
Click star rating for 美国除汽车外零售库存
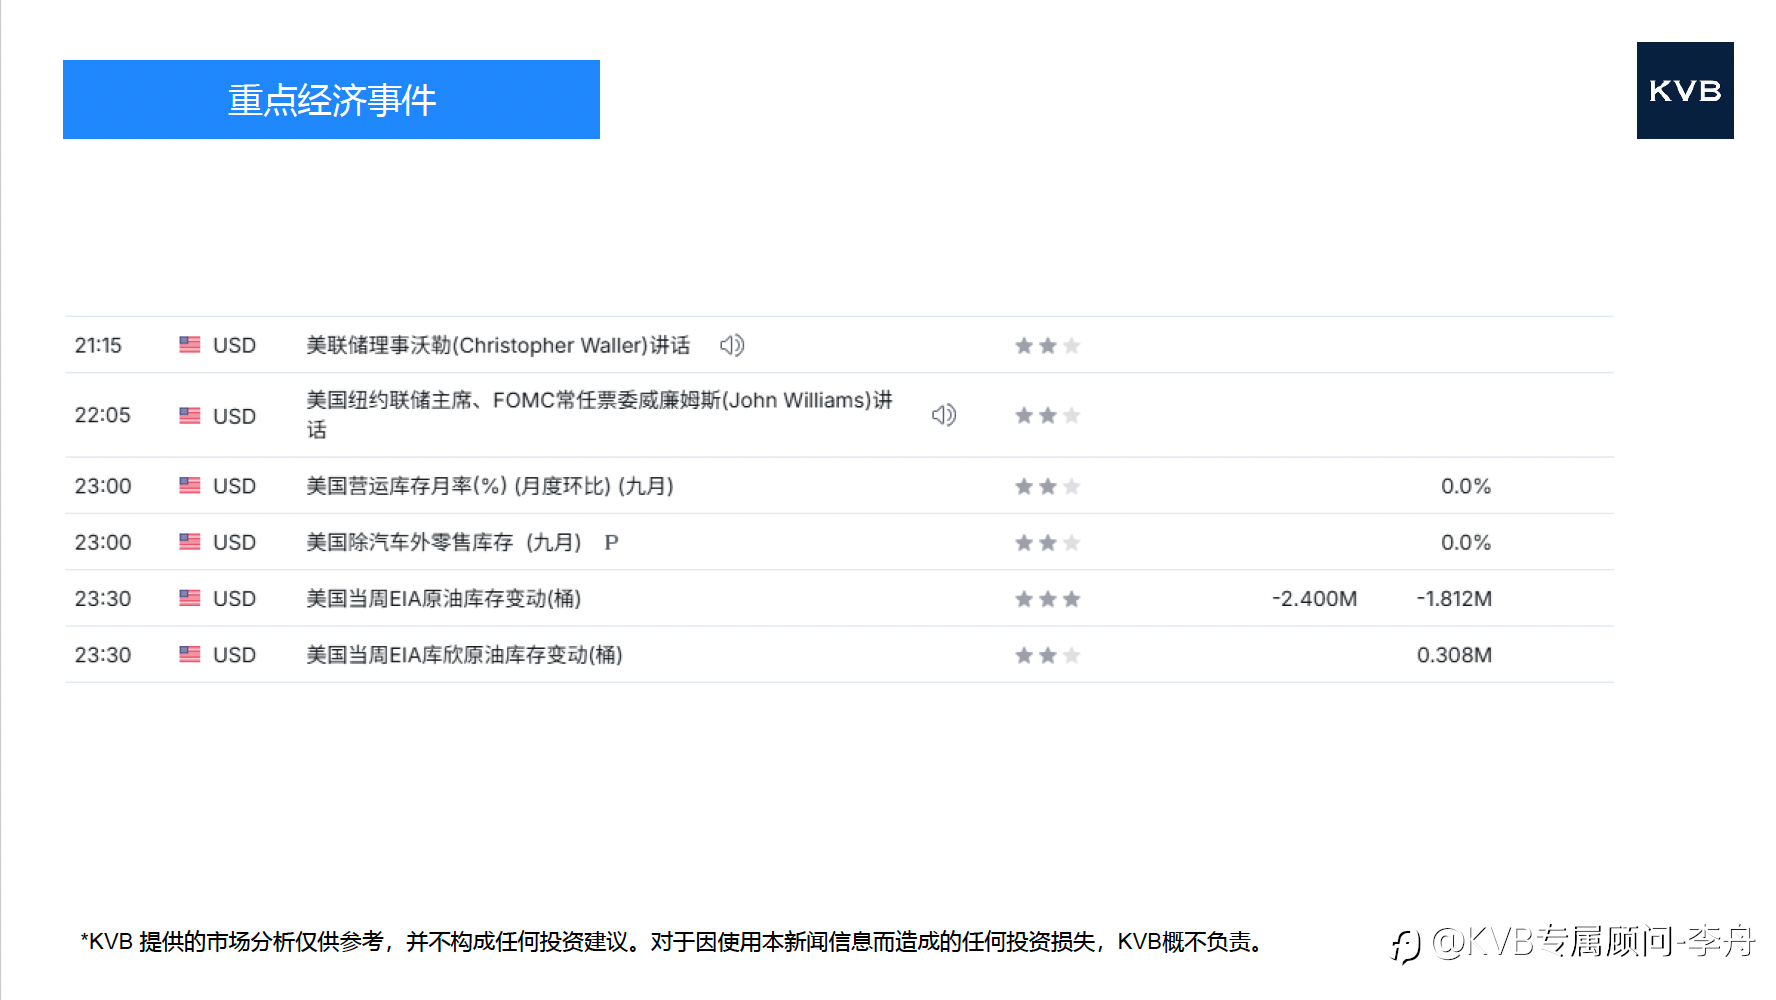(1048, 542)
